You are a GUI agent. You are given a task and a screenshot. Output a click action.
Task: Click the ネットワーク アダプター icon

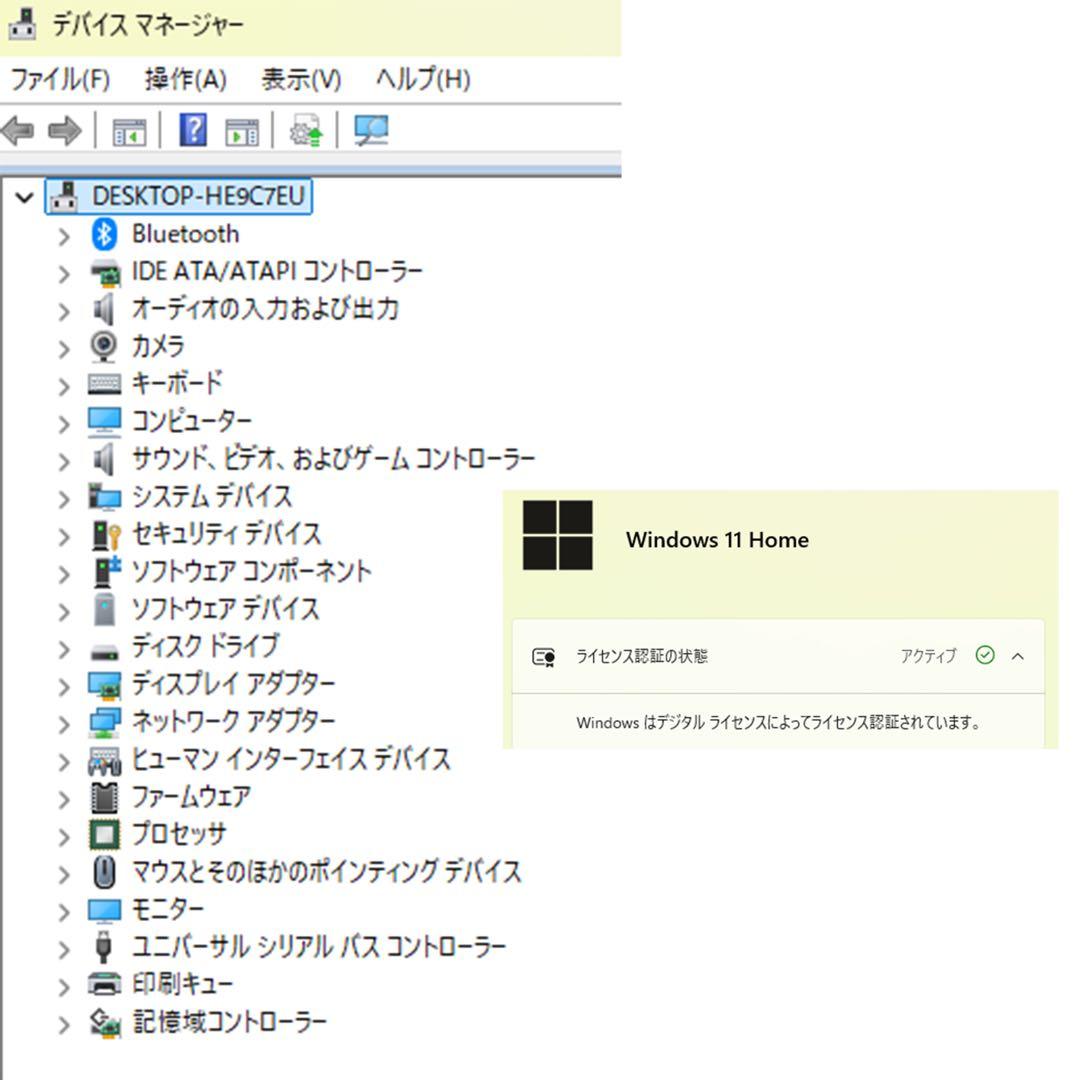click(103, 721)
